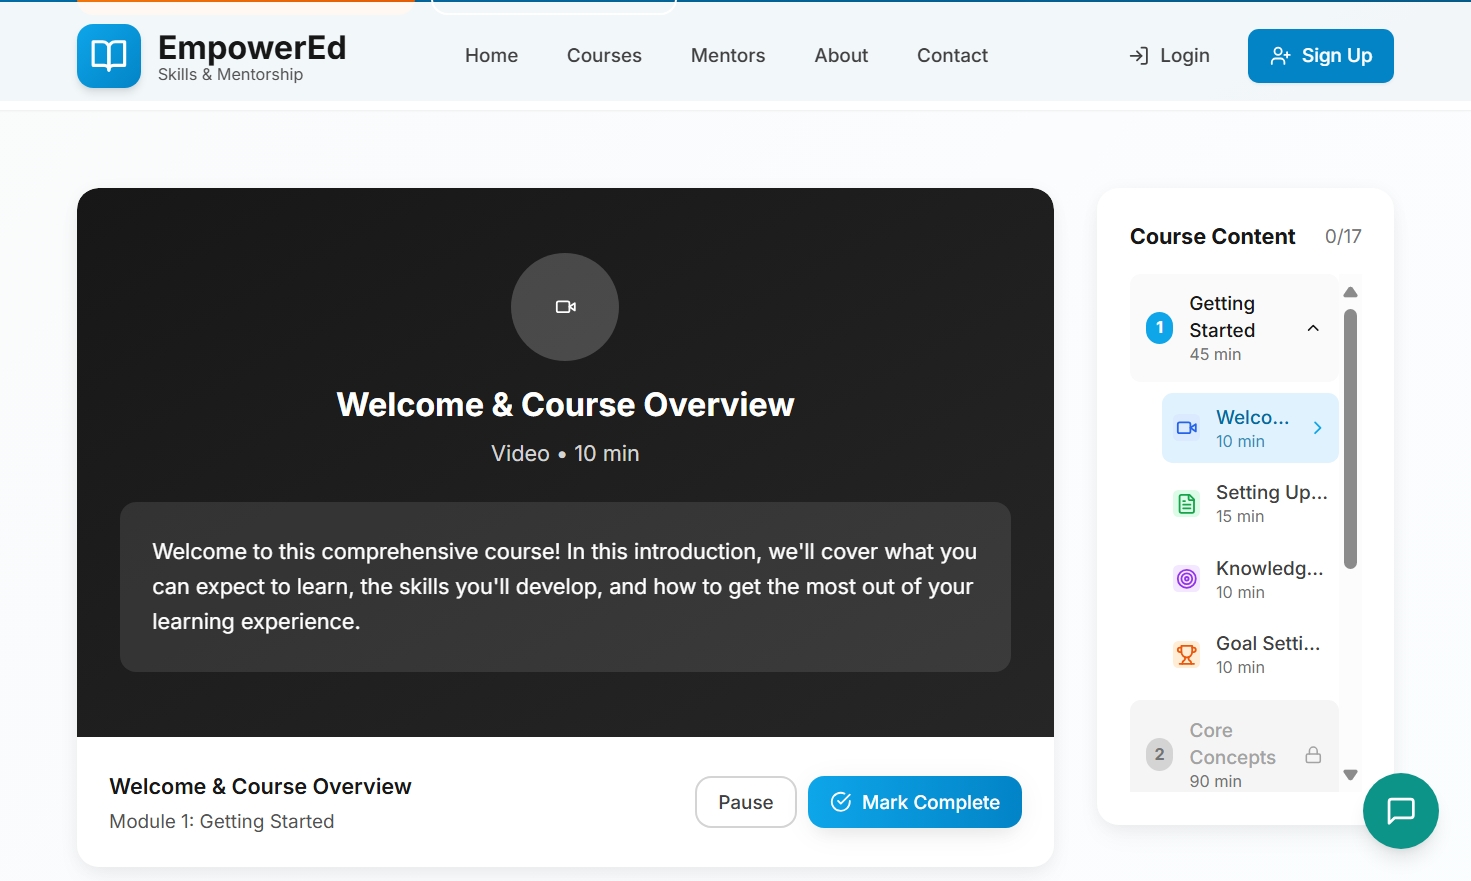
Task: Select the Goal Setti... lesson title
Action: click(x=1268, y=643)
